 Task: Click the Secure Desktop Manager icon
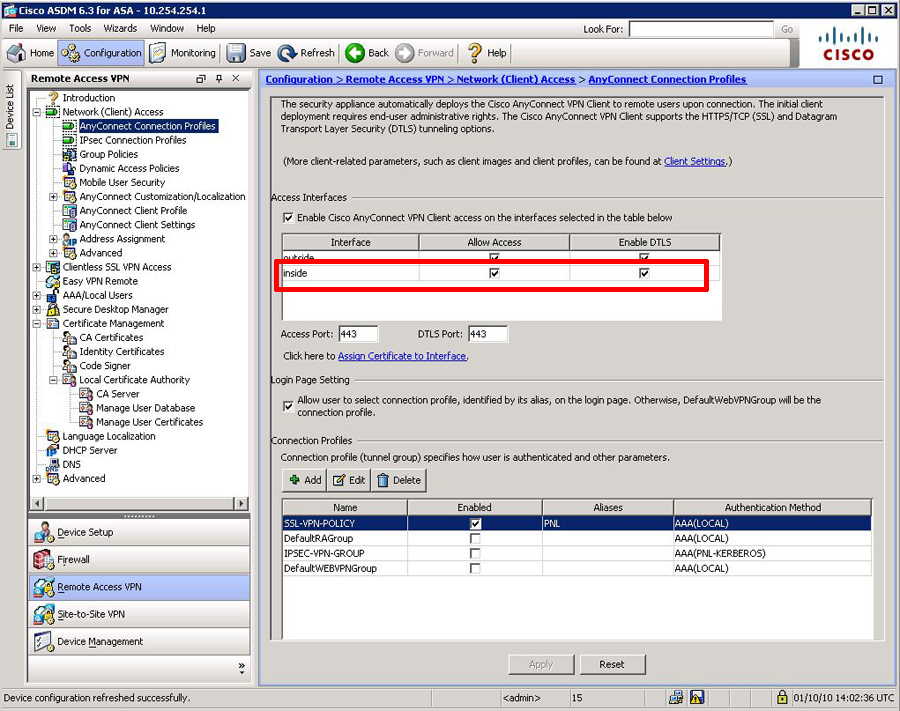point(53,309)
